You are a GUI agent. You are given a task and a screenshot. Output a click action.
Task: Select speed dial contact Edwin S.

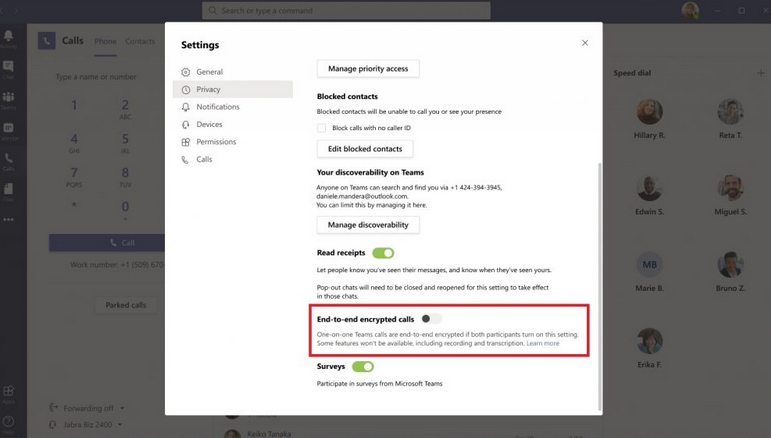pos(649,195)
